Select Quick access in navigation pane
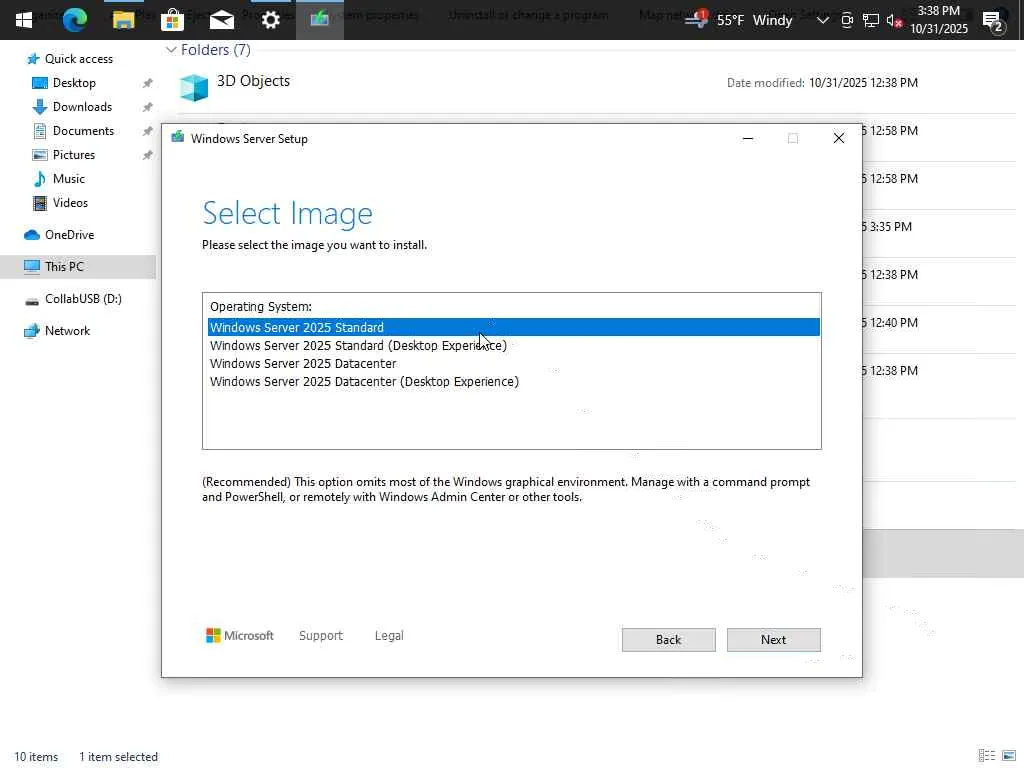Viewport: 1024px width, 768px height. pyautogui.click(x=78, y=59)
